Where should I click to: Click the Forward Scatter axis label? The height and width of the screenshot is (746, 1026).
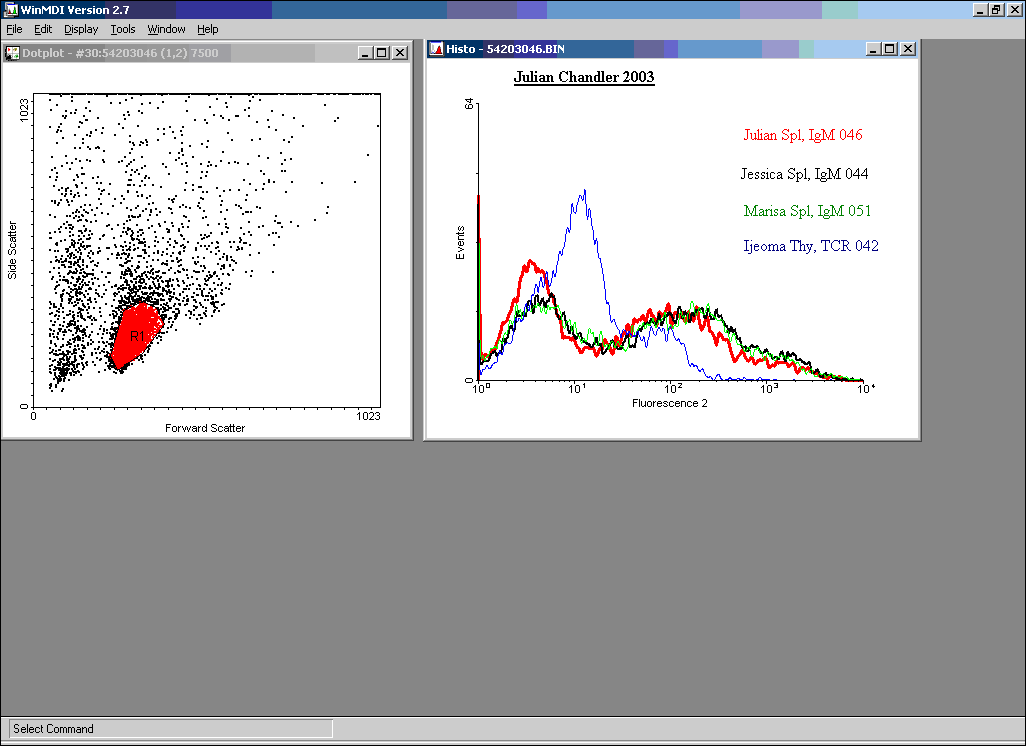(x=204, y=428)
